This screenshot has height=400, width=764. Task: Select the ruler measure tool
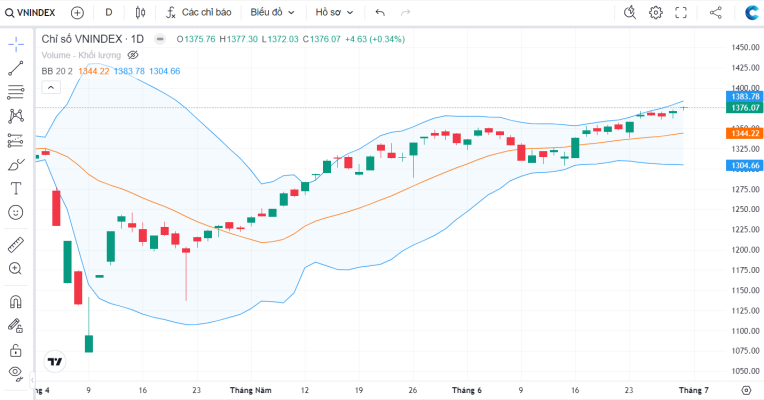tap(16, 245)
